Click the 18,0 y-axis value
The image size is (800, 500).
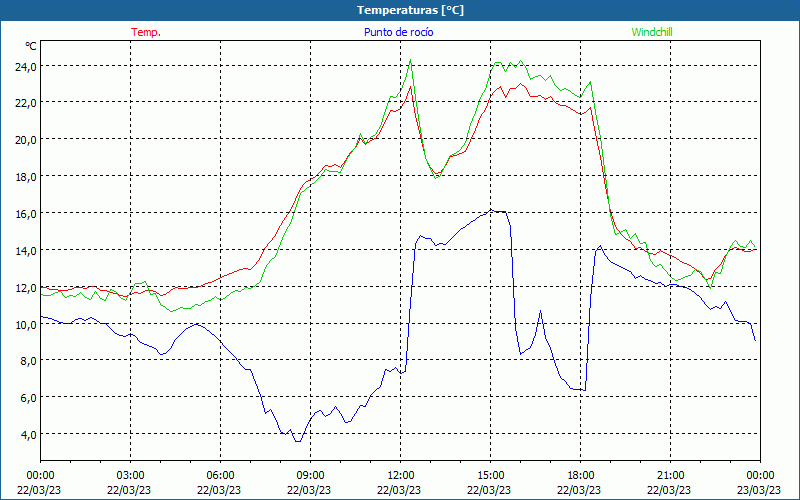(26, 177)
